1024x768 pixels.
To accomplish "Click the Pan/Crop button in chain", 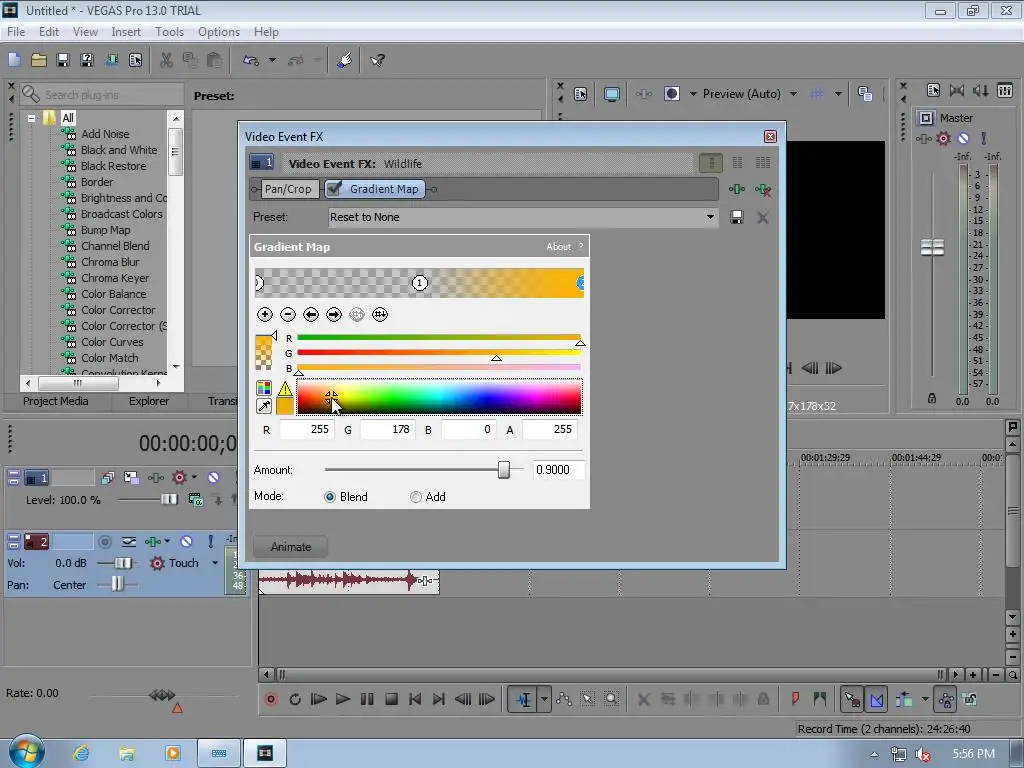I will (288, 189).
